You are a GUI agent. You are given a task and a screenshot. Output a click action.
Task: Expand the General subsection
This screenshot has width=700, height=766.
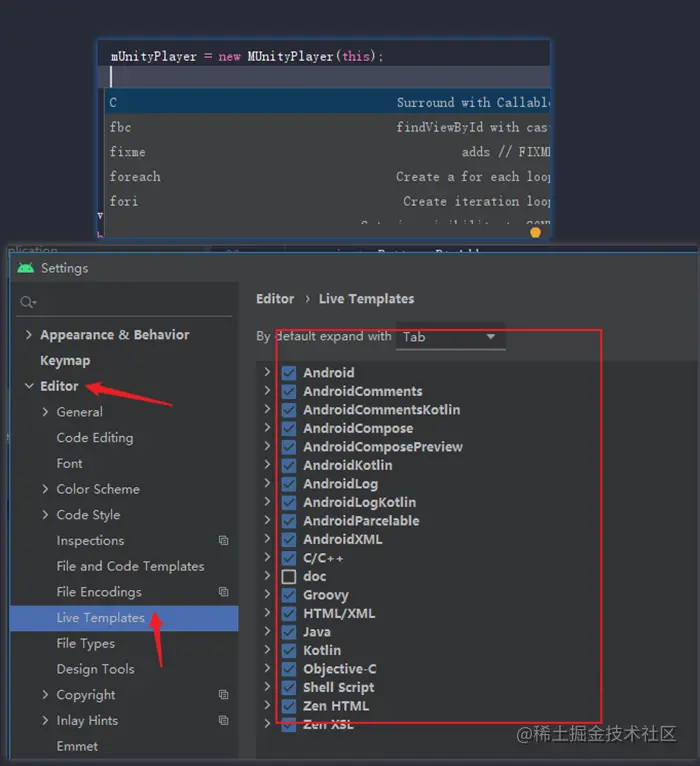[x=45, y=412]
